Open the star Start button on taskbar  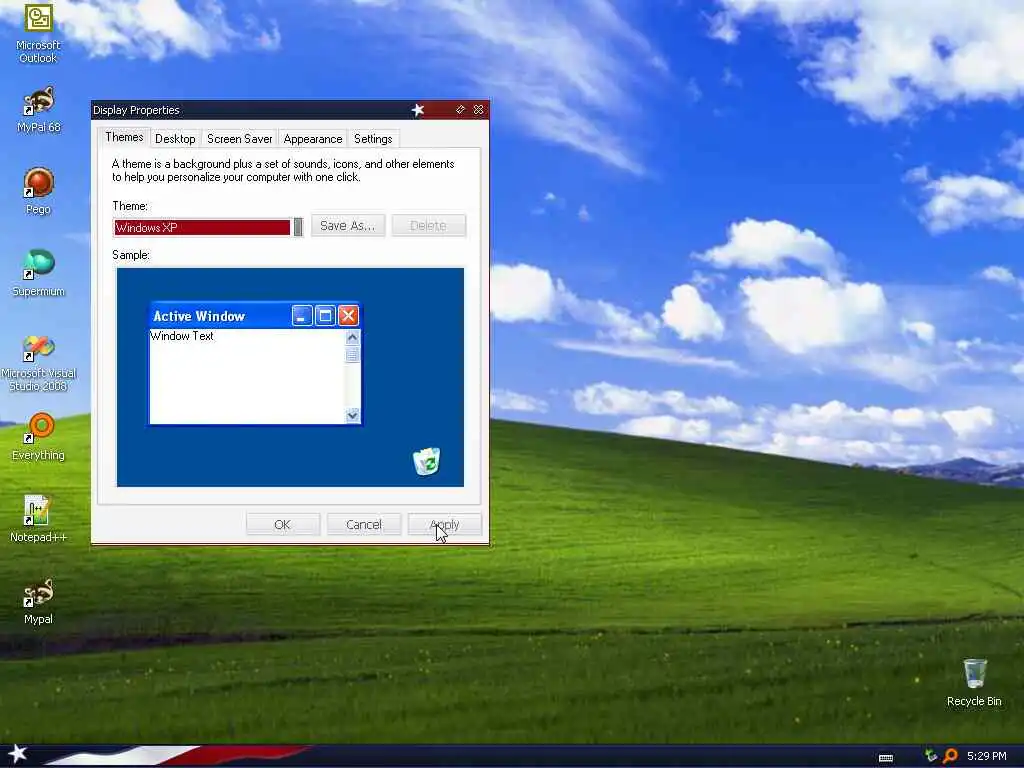point(18,754)
